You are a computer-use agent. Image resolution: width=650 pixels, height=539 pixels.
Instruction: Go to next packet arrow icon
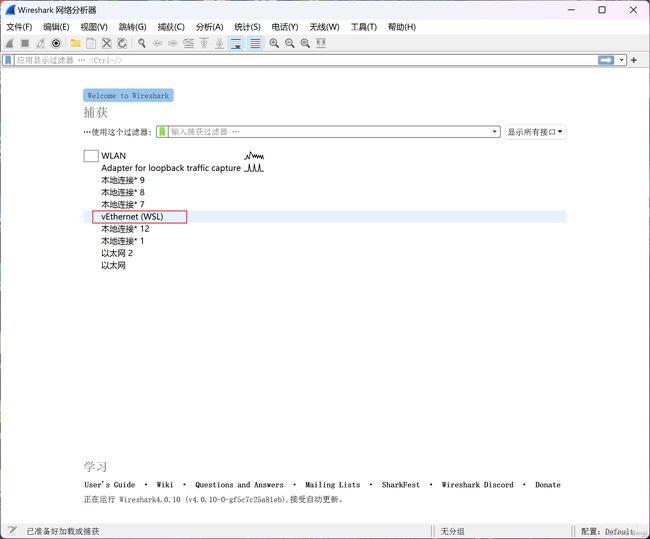pyautogui.click(x=173, y=43)
